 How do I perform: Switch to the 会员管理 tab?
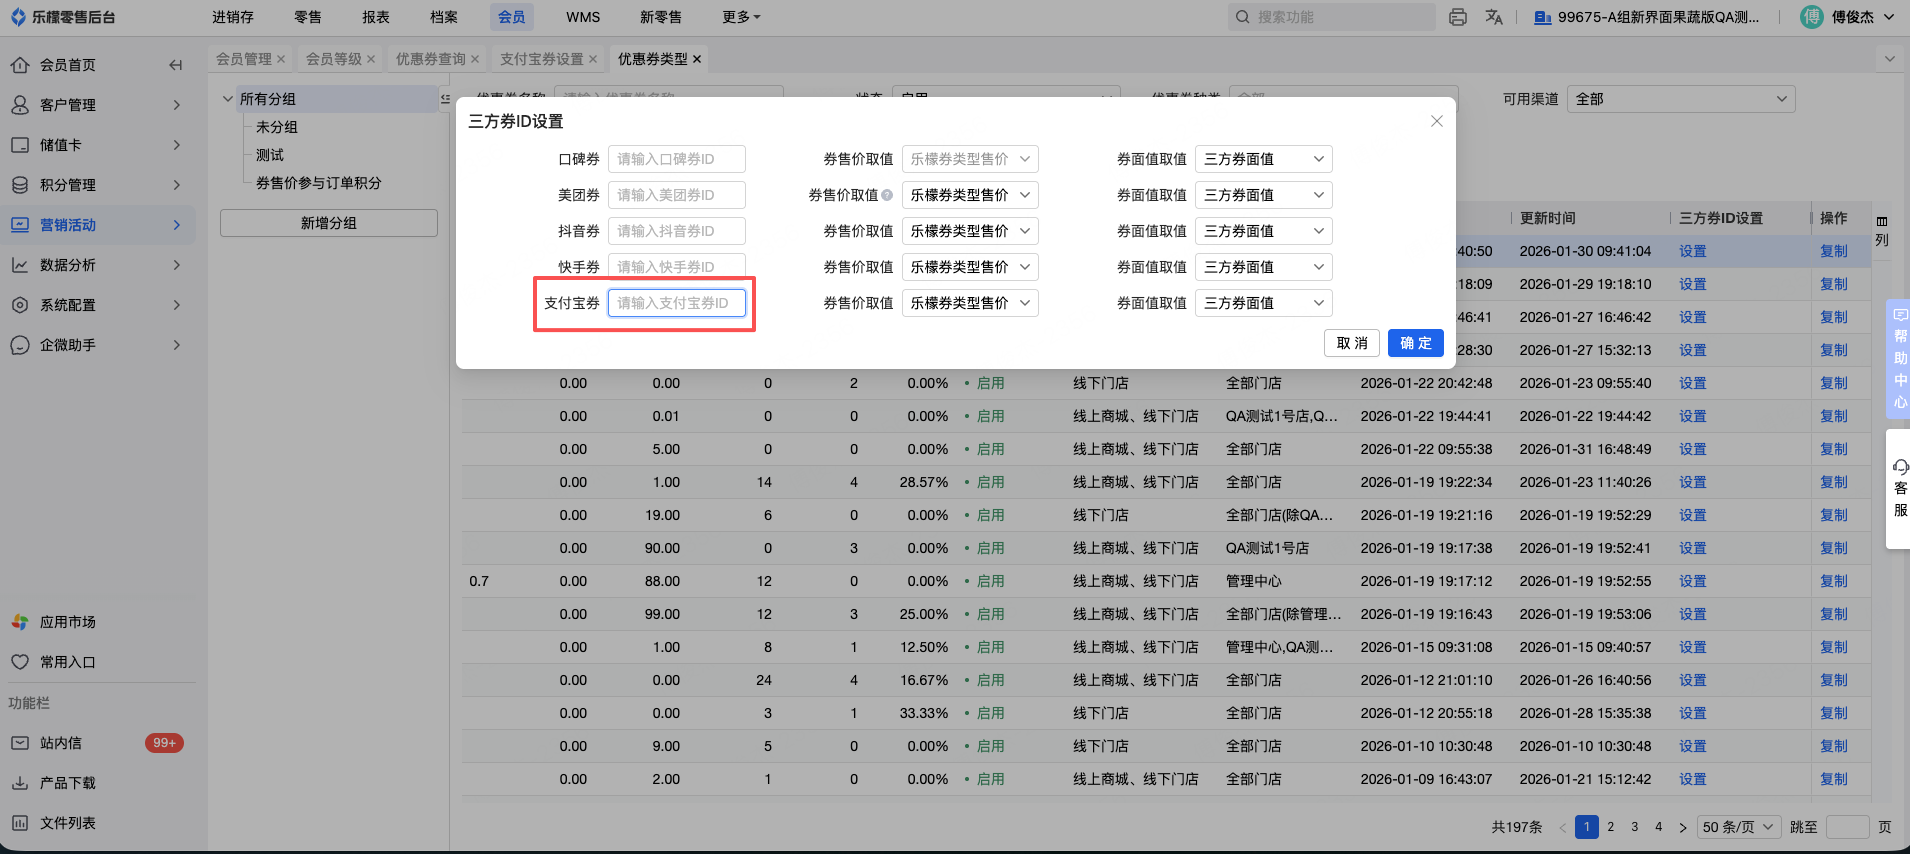(244, 59)
